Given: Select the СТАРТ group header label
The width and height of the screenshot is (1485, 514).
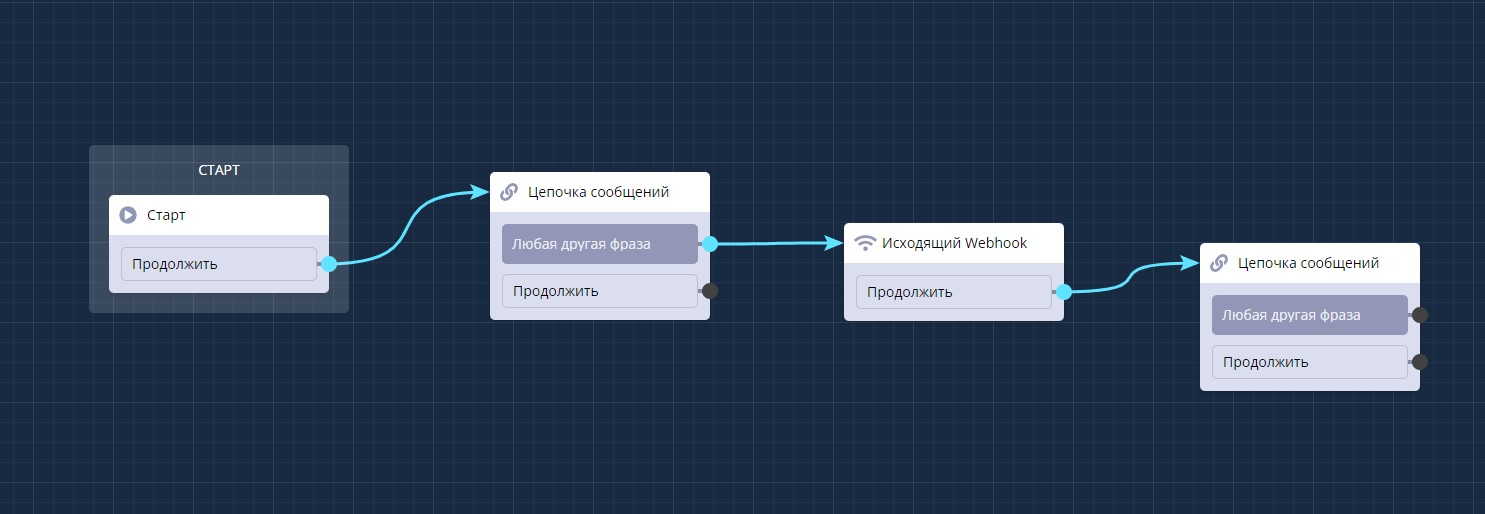Looking at the screenshot, I should 219,170.
